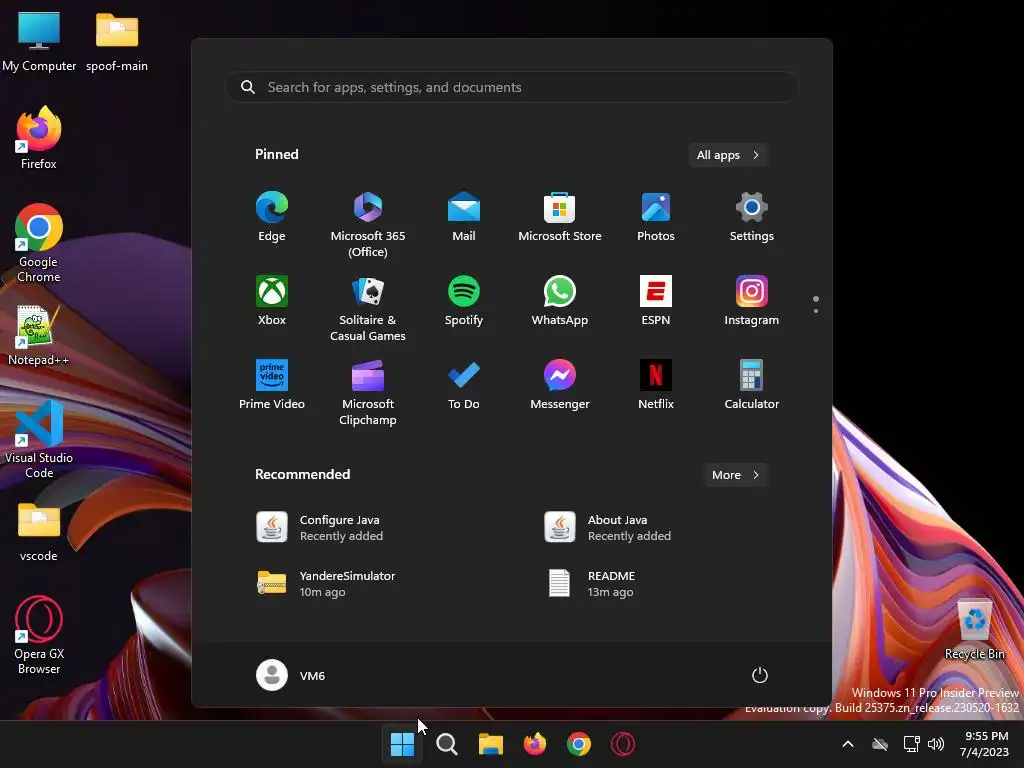
Task: Open the Mail app
Action: tap(464, 217)
